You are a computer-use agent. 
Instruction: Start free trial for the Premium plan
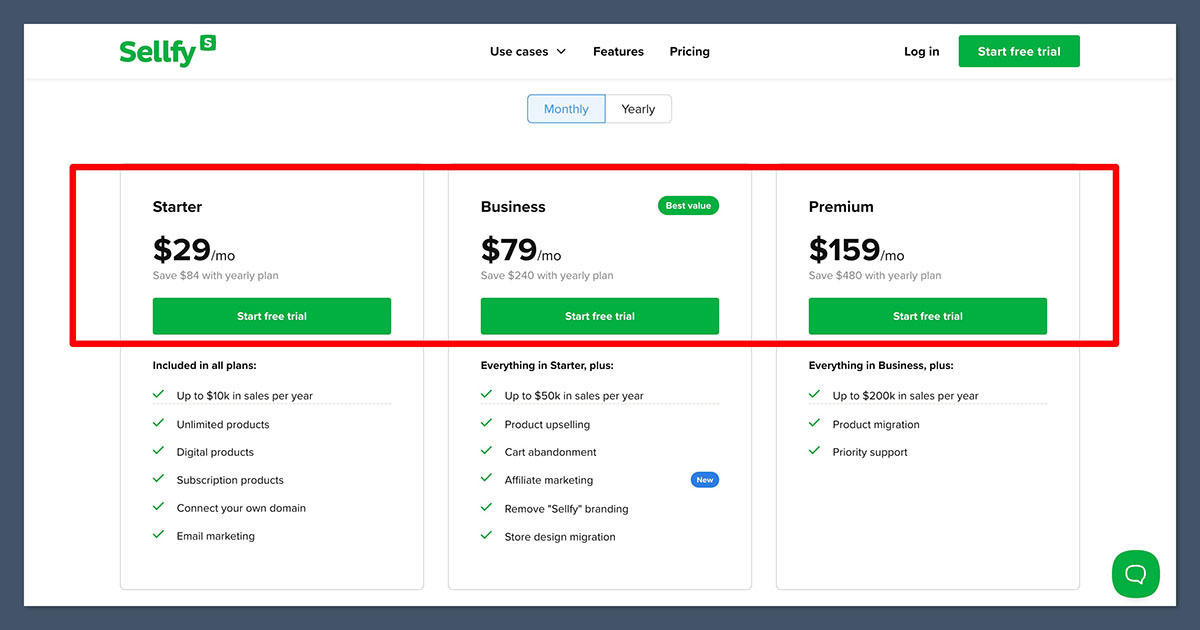click(x=927, y=315)
